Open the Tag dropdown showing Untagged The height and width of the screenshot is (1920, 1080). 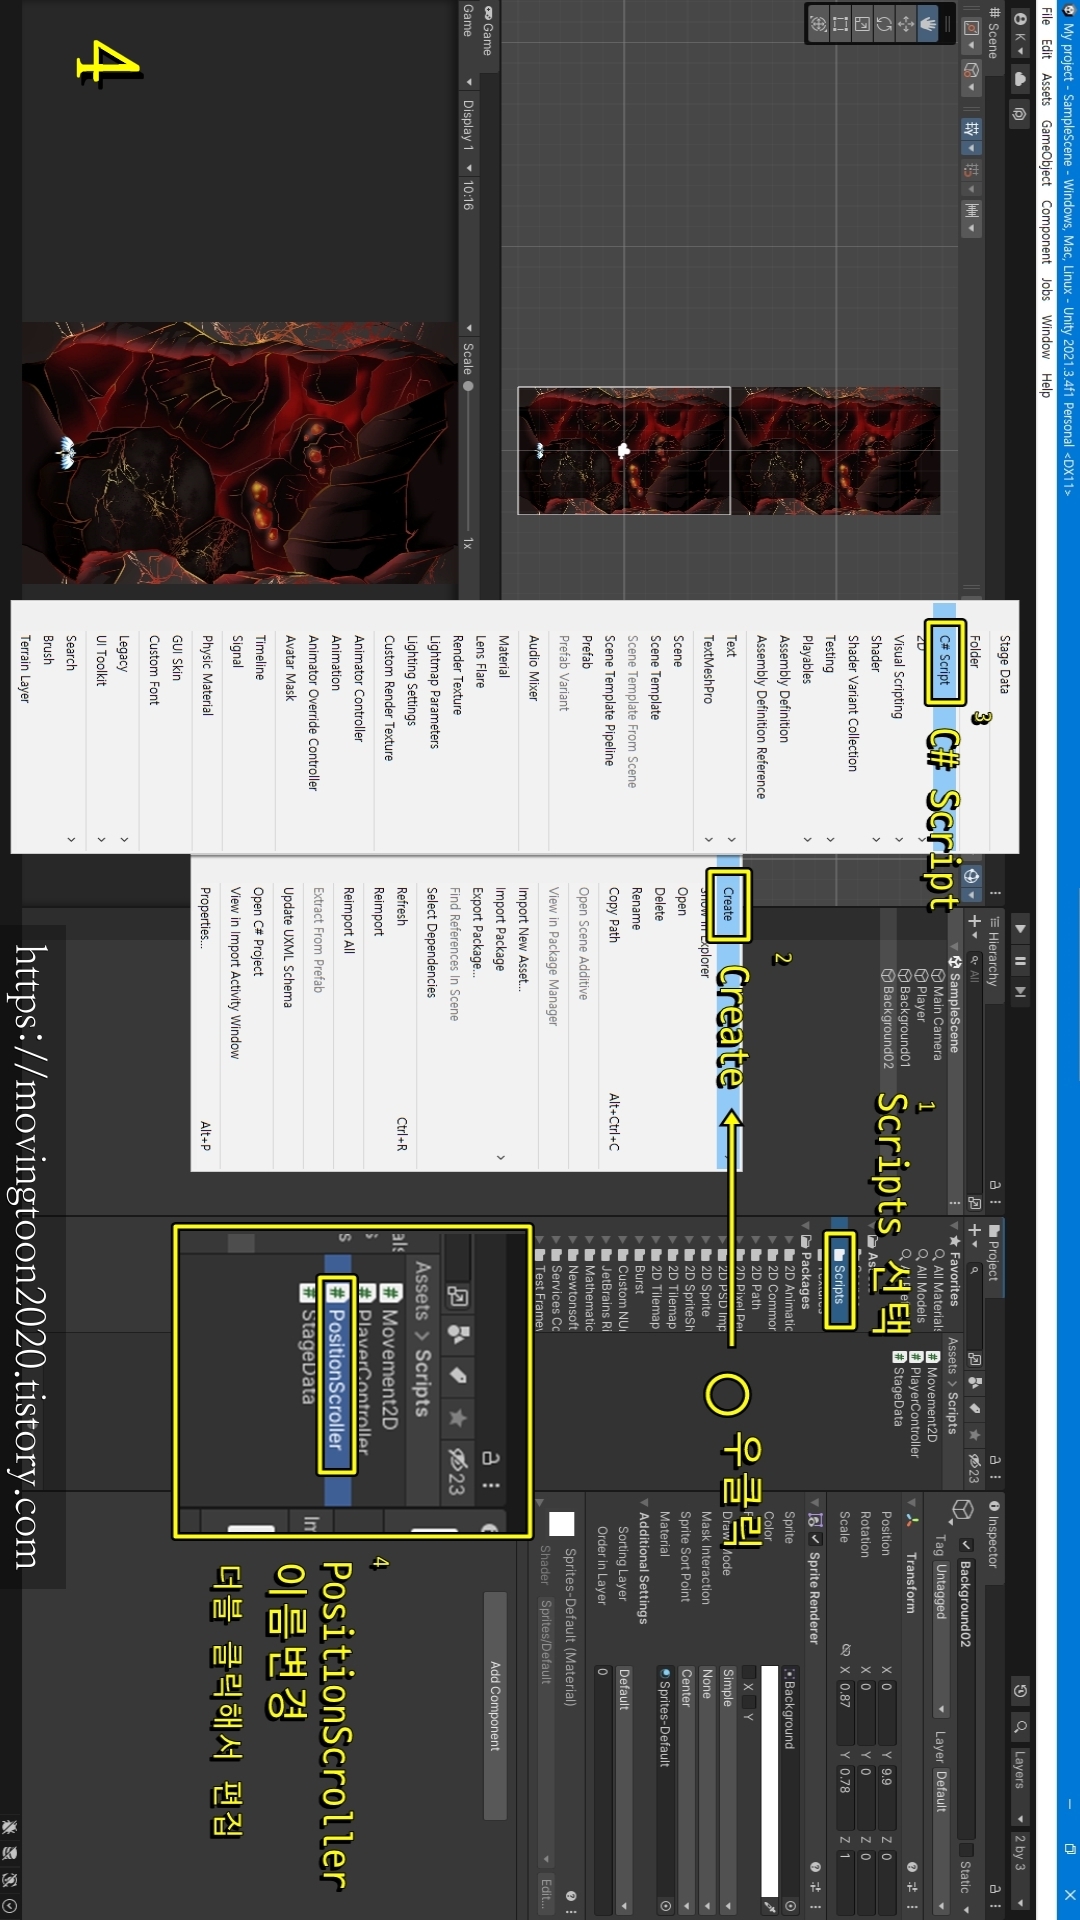point(941,1637)
